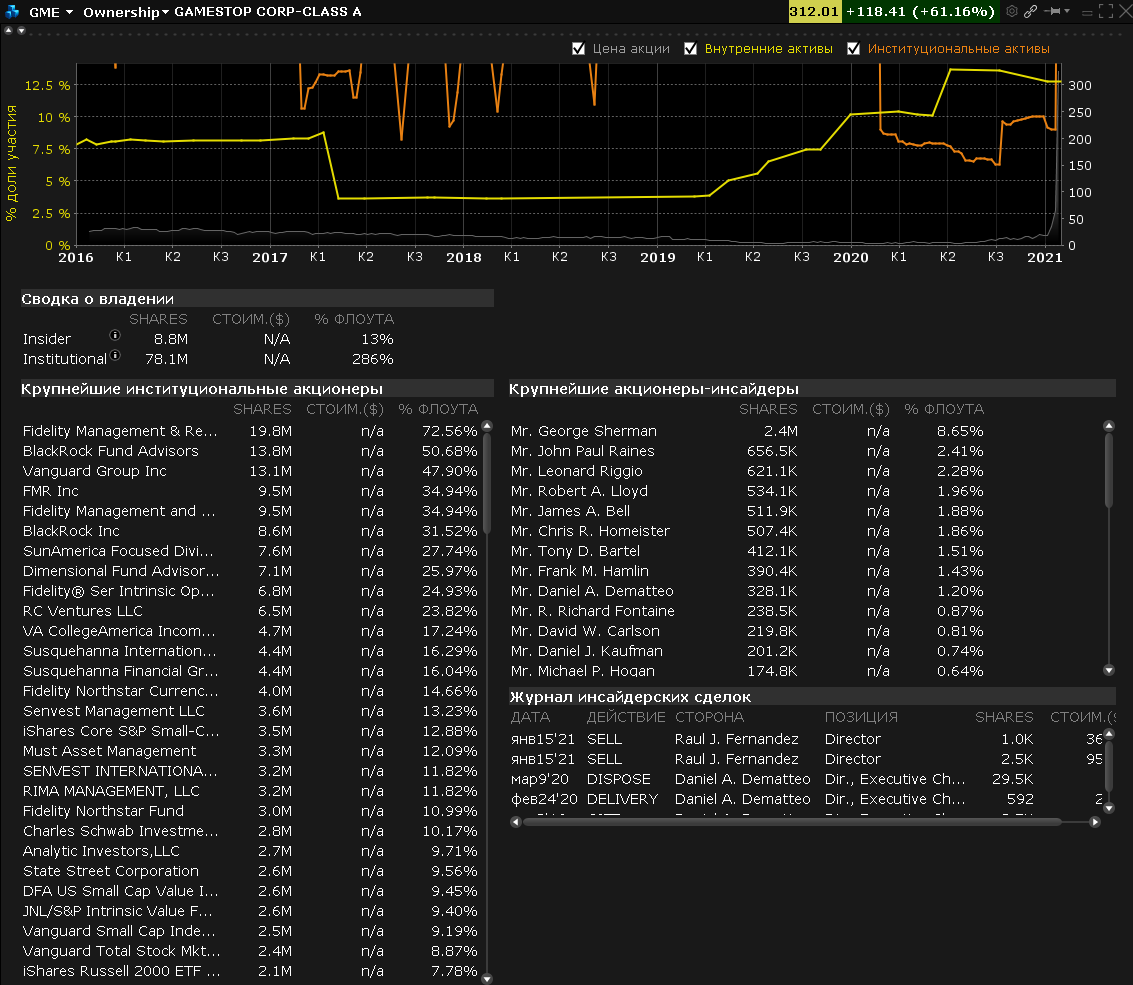
Task: Click the small up arrow below the title
Action: click(9, 30)
